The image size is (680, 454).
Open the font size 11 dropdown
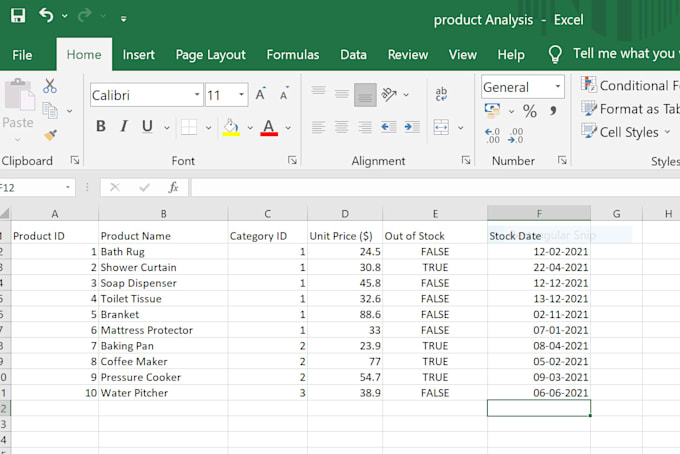click(x=241, y=95)
